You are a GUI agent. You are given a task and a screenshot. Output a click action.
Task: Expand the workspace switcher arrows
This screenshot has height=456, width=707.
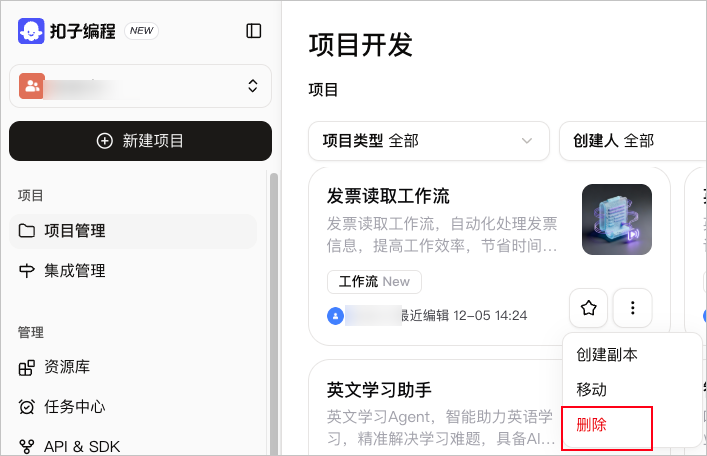click(253, 86)
